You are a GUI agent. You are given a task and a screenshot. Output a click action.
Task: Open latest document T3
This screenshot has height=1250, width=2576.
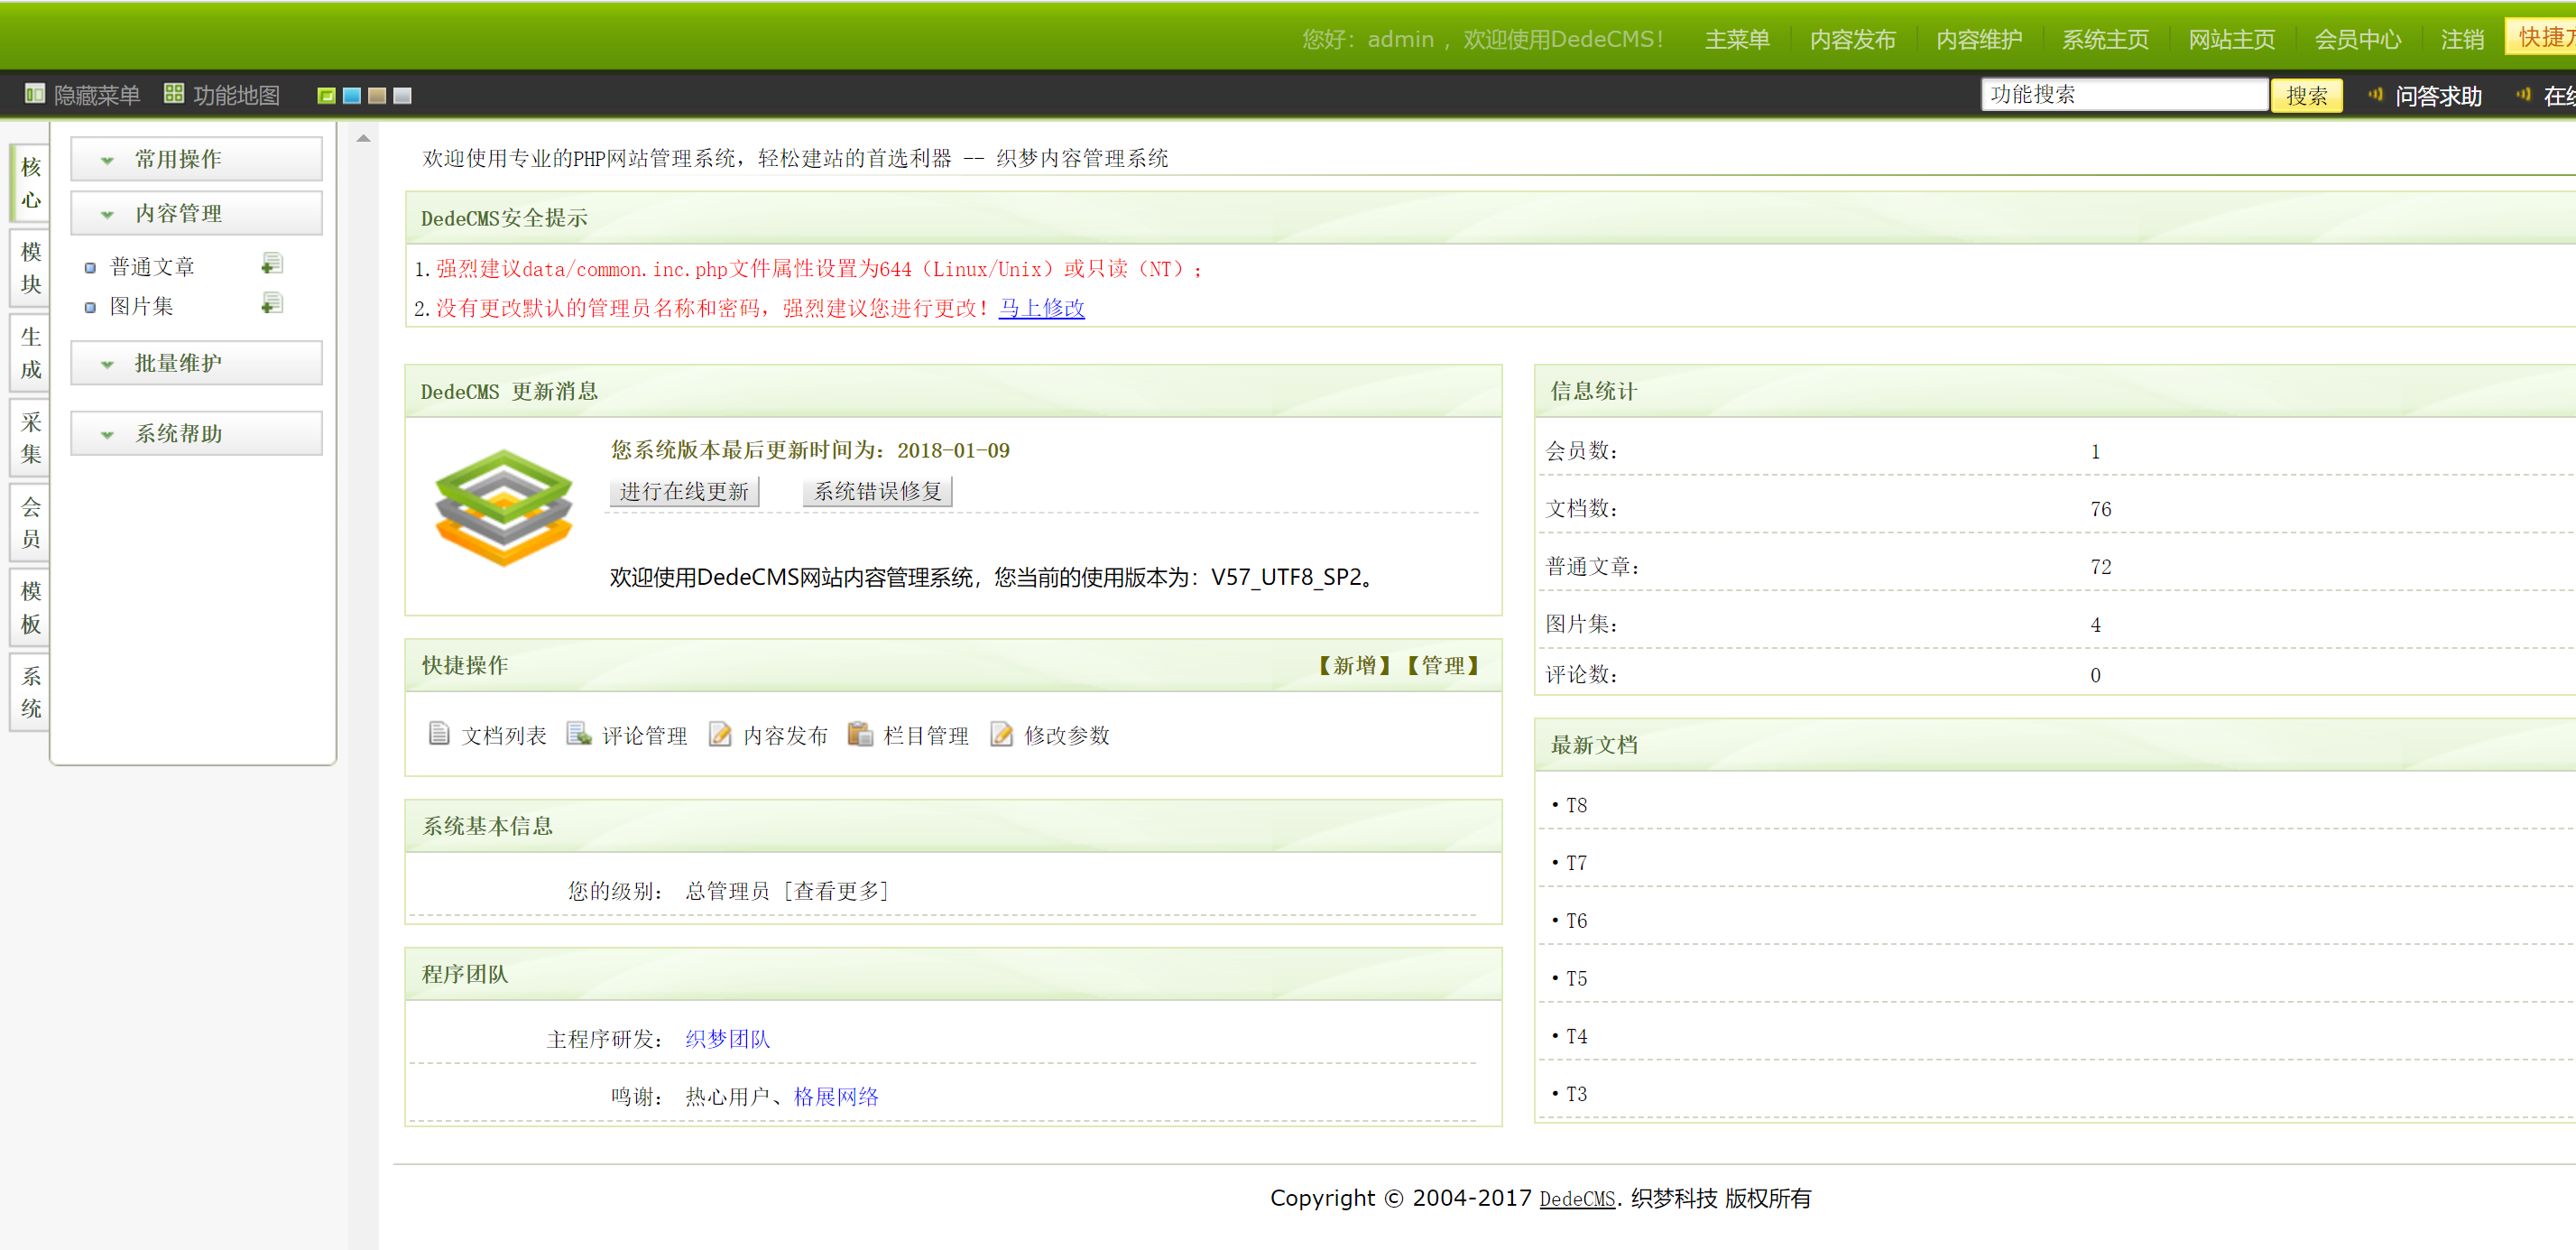pyautogui.click(x=1576, y=1095)
